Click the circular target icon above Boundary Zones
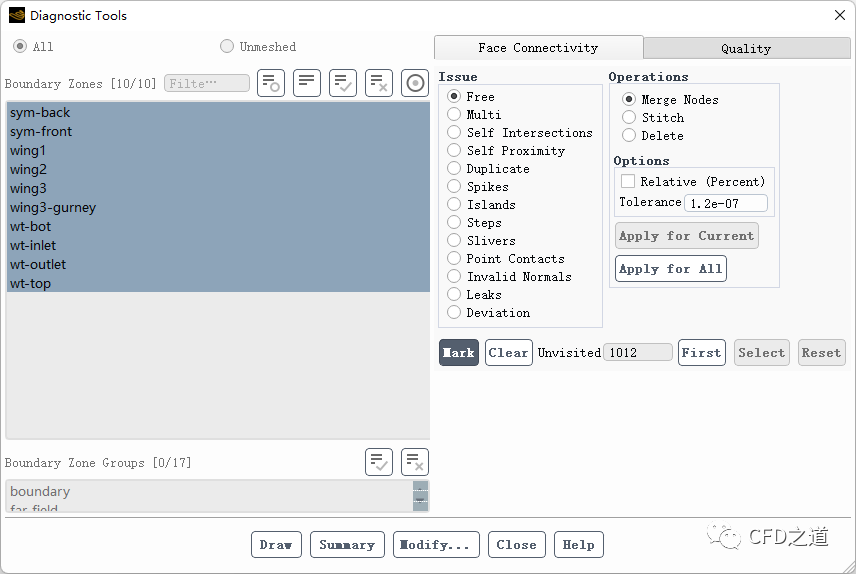The width and height of the screenshot is (856, 574). (415, 83)
